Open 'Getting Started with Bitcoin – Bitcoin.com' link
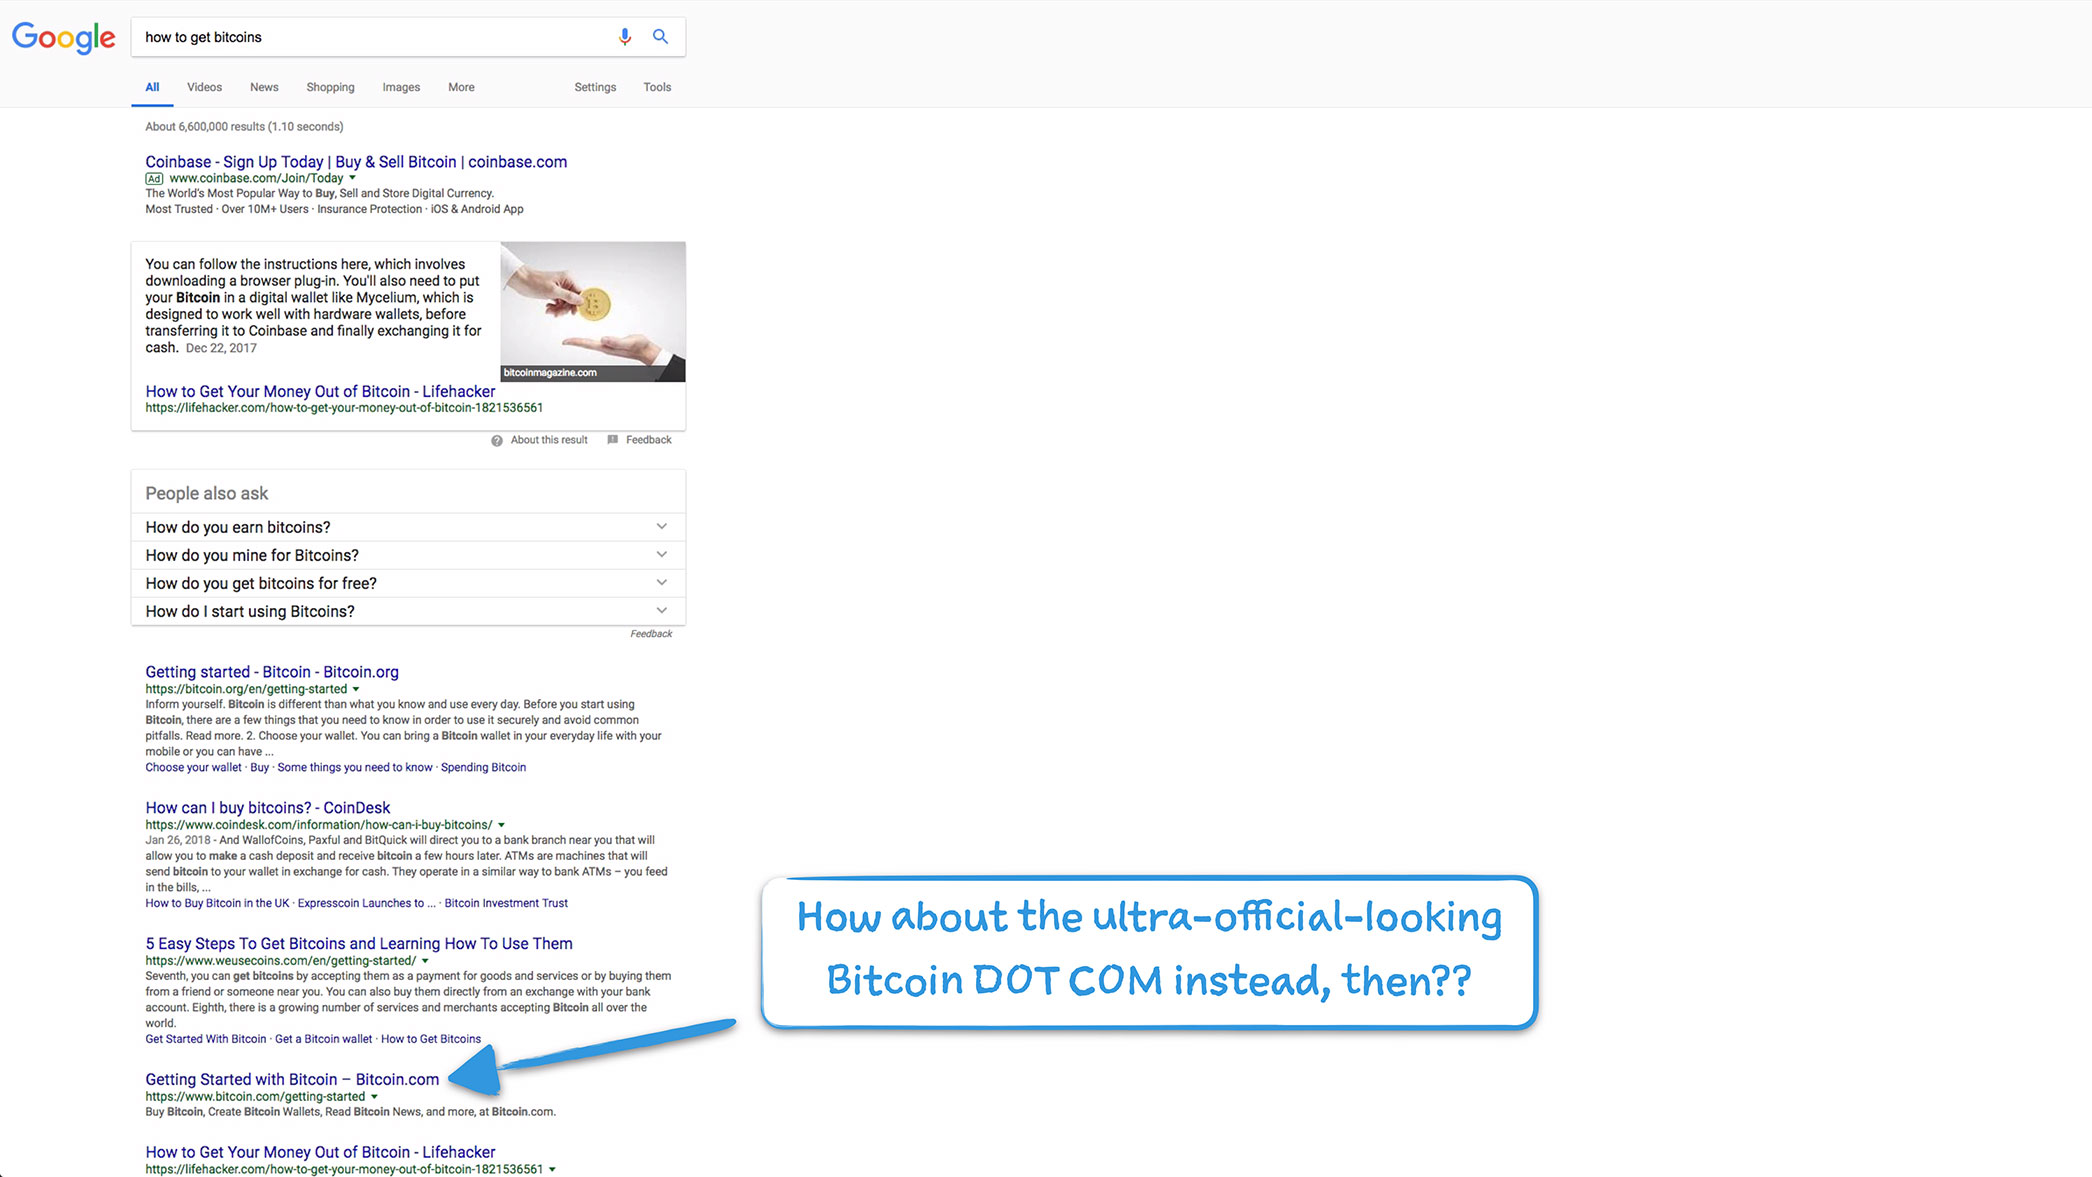This screenshot has width=2092, height=1177. tap(292, 1079)
